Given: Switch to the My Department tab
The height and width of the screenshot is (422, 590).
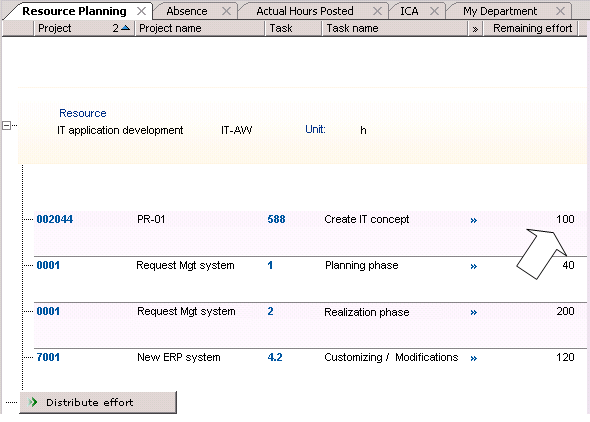Looking at the screenshot, I should click(x=500, y=11).
